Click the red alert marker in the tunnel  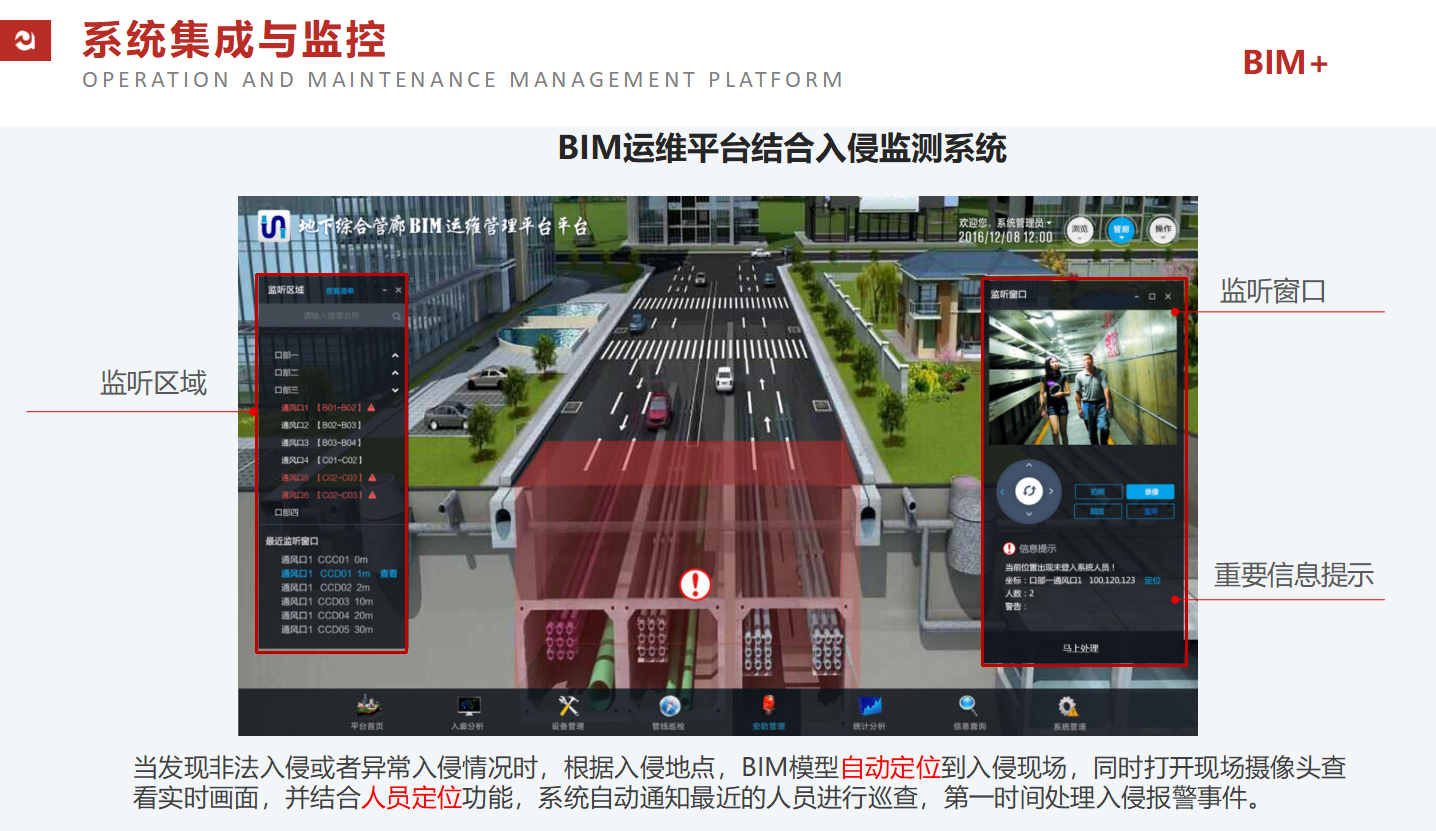click(x=694, y=584)
